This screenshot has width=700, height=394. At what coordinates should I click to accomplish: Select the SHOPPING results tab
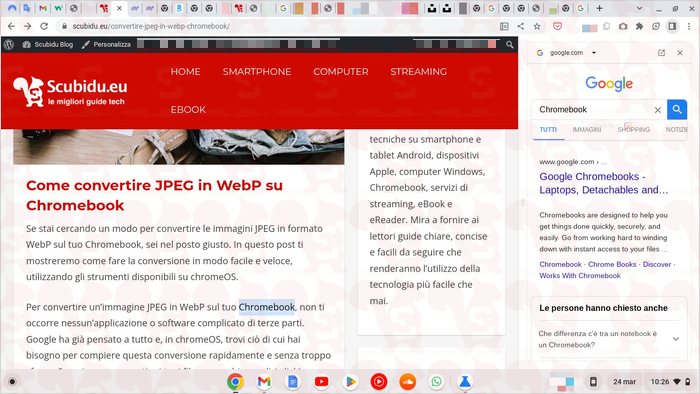633,129
